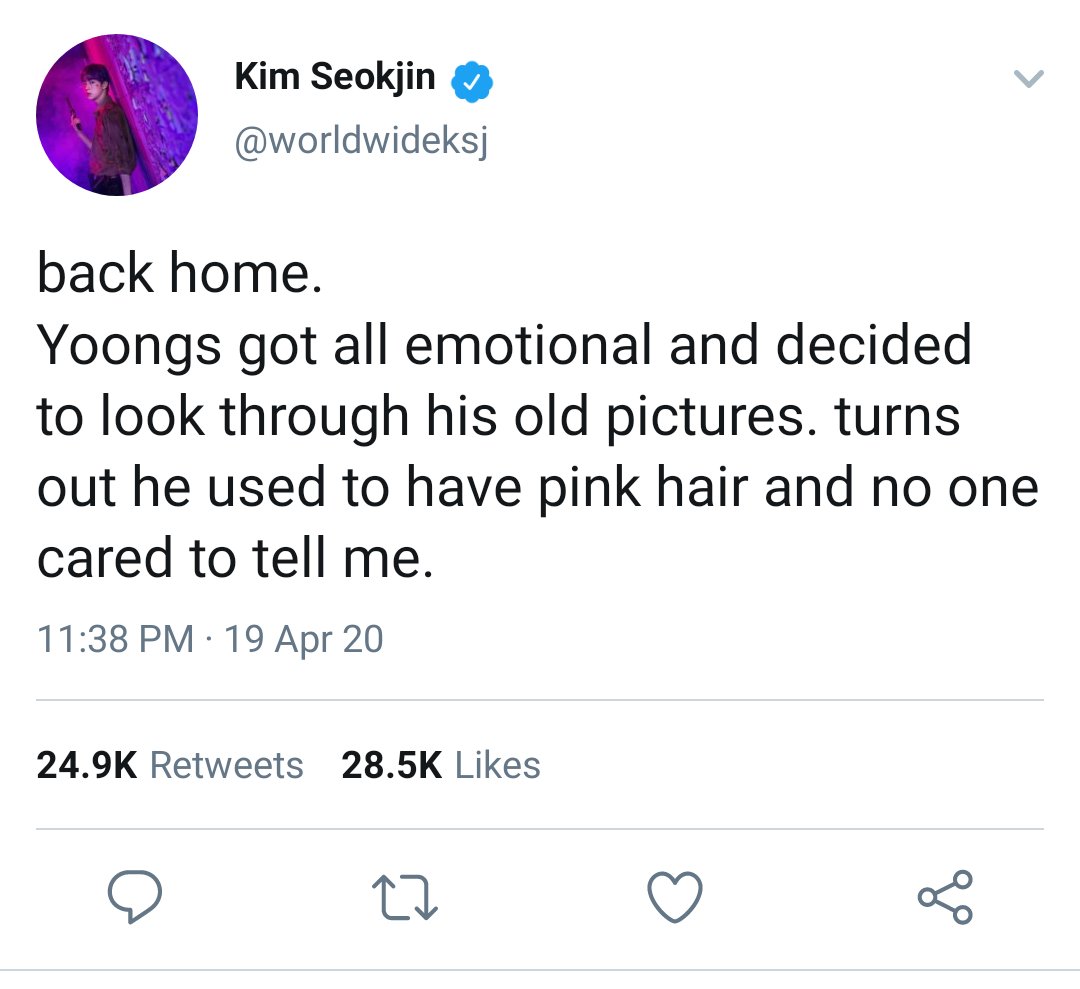Click the blue verified badge

[472, 82]
